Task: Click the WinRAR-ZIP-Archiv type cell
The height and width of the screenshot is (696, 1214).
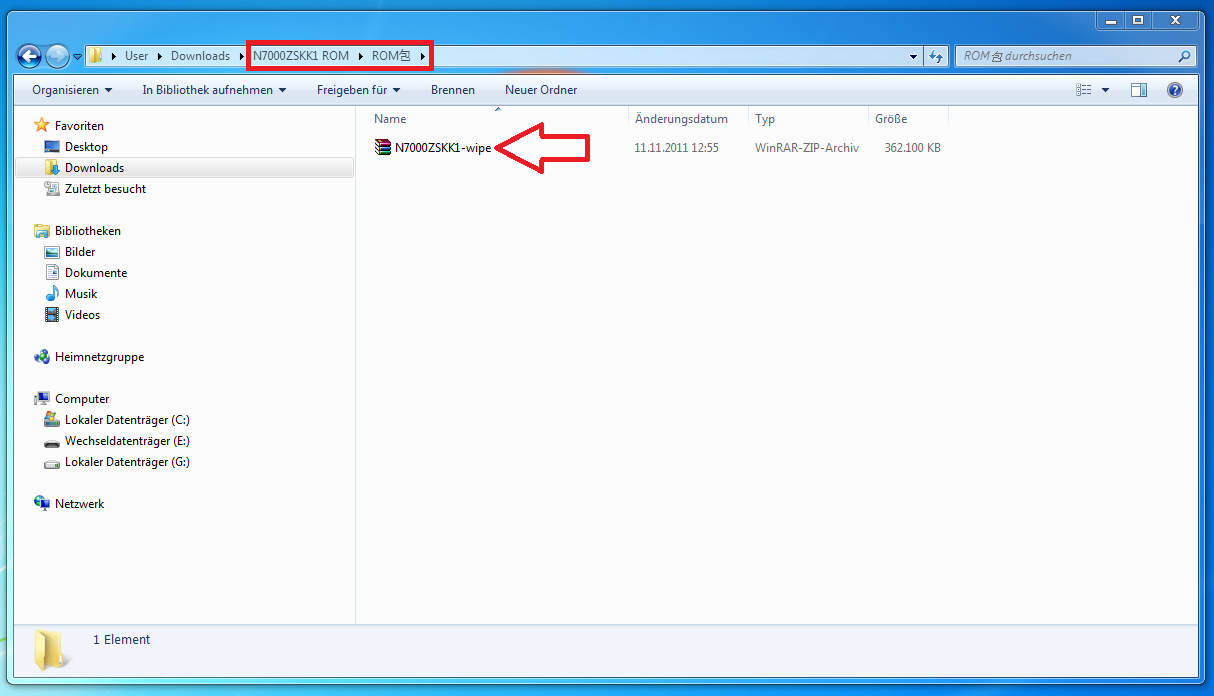Action: (x=807, y=148)
